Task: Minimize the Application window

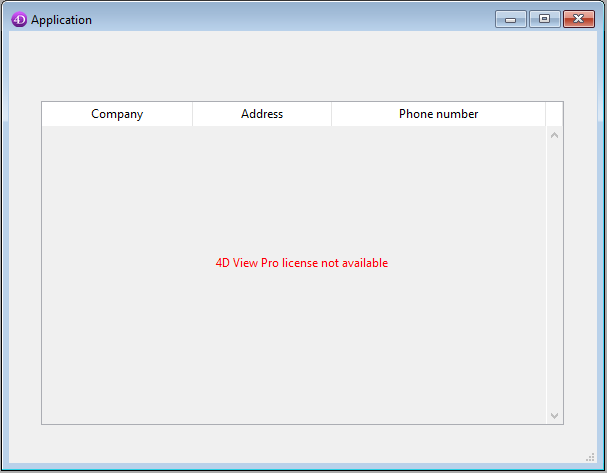Action: pos(511,19)
